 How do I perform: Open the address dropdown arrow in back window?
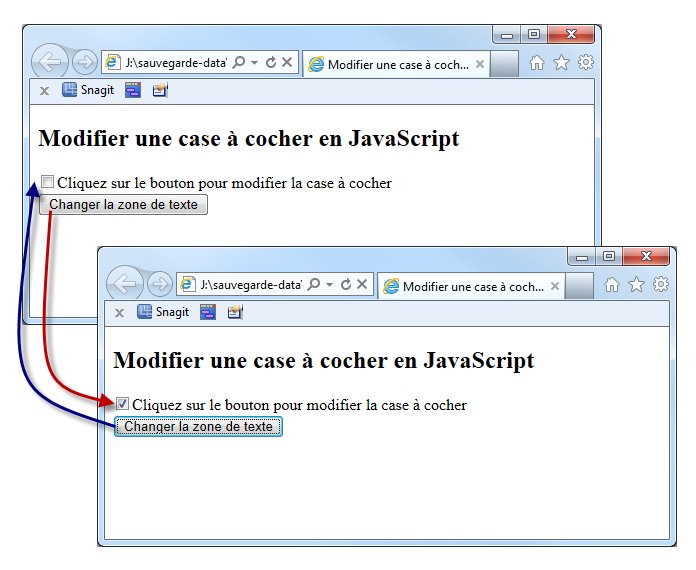254,63
